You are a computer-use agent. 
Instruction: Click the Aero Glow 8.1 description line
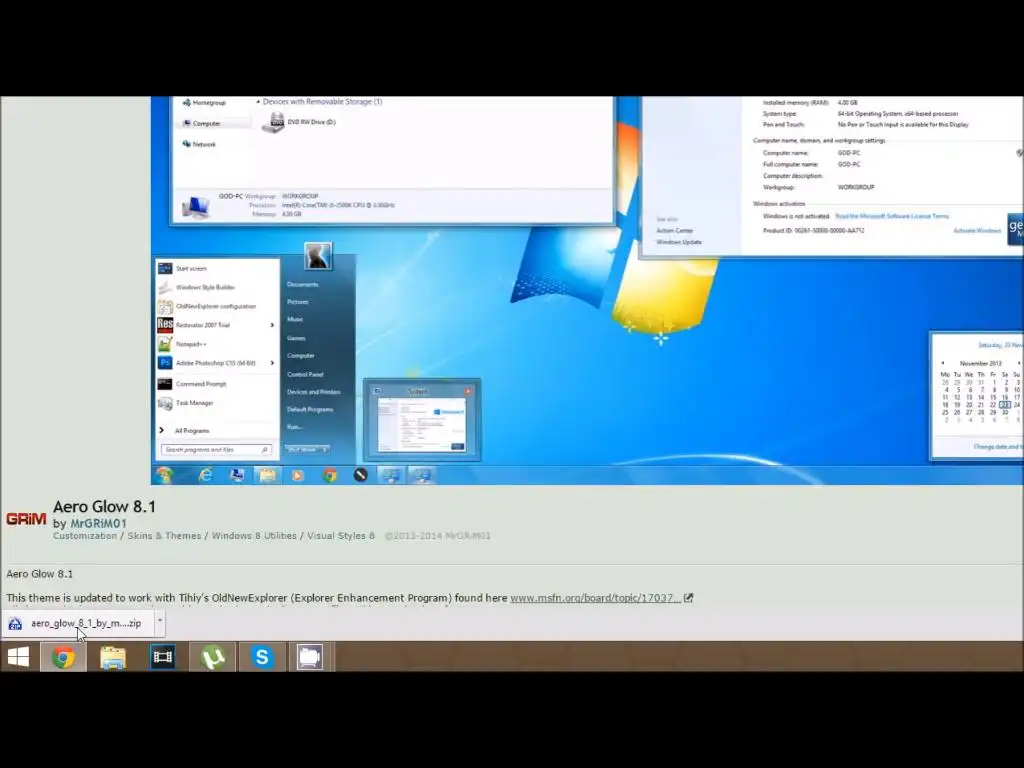pyautogui.click(x=40, y=574)
